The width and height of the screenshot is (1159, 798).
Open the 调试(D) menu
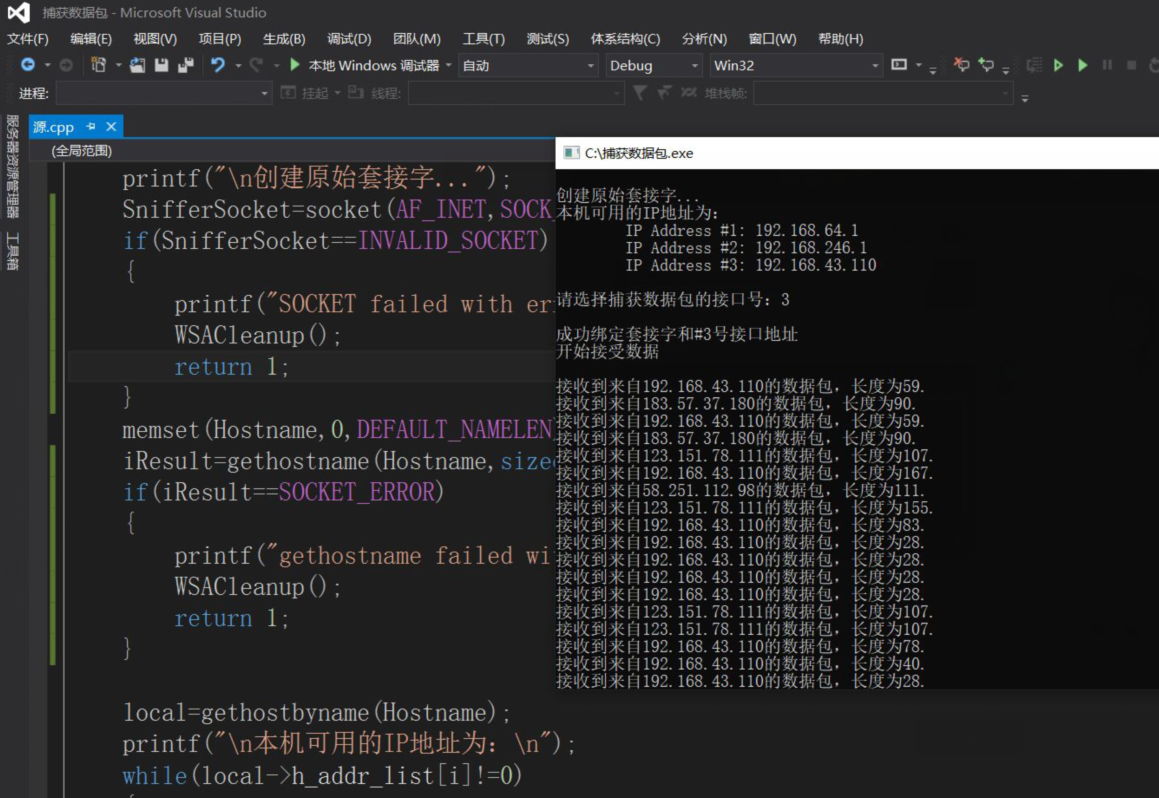tap(349, 38)
